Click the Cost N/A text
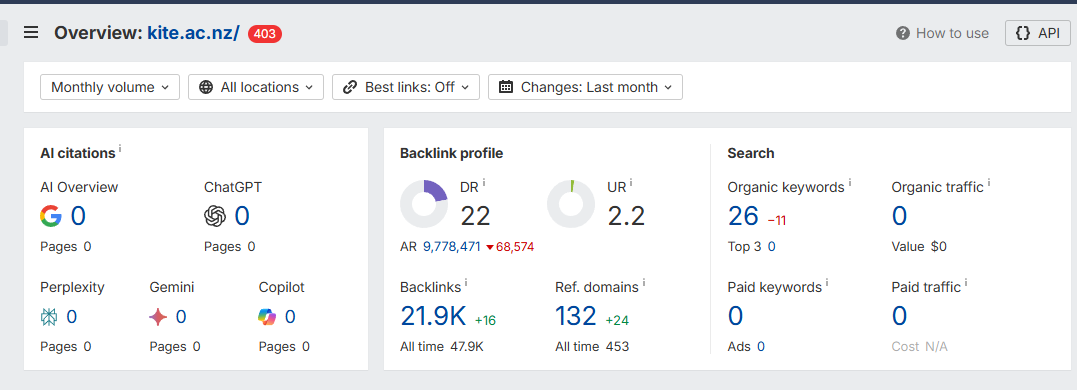Screen dimensions: 1077x390 coord(920,347)
